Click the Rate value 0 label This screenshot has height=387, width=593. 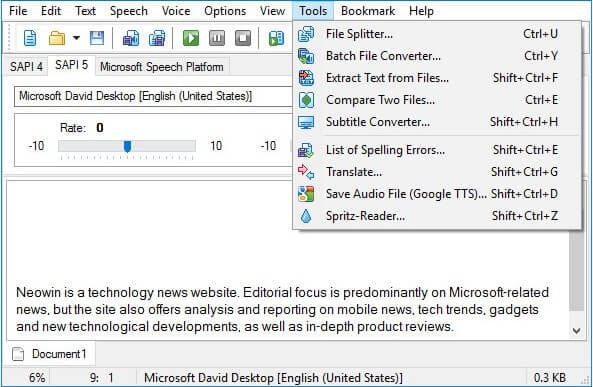pos(100,127)
